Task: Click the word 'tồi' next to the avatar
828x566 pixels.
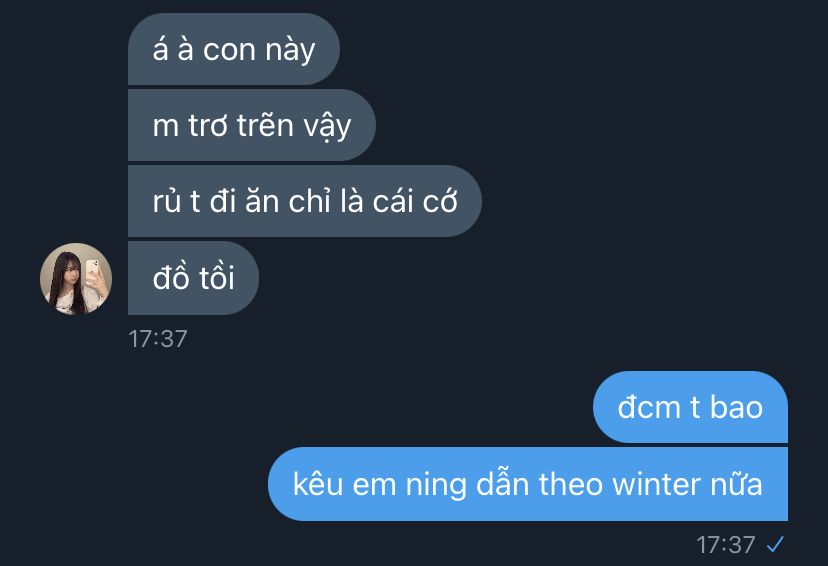Action: pyautogui.click(x=217, y=277)
